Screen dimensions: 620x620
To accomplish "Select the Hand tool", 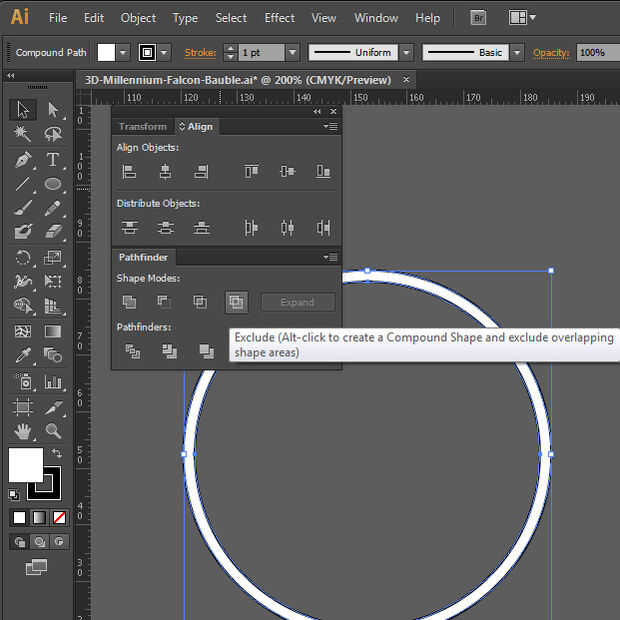I will 23,431.
